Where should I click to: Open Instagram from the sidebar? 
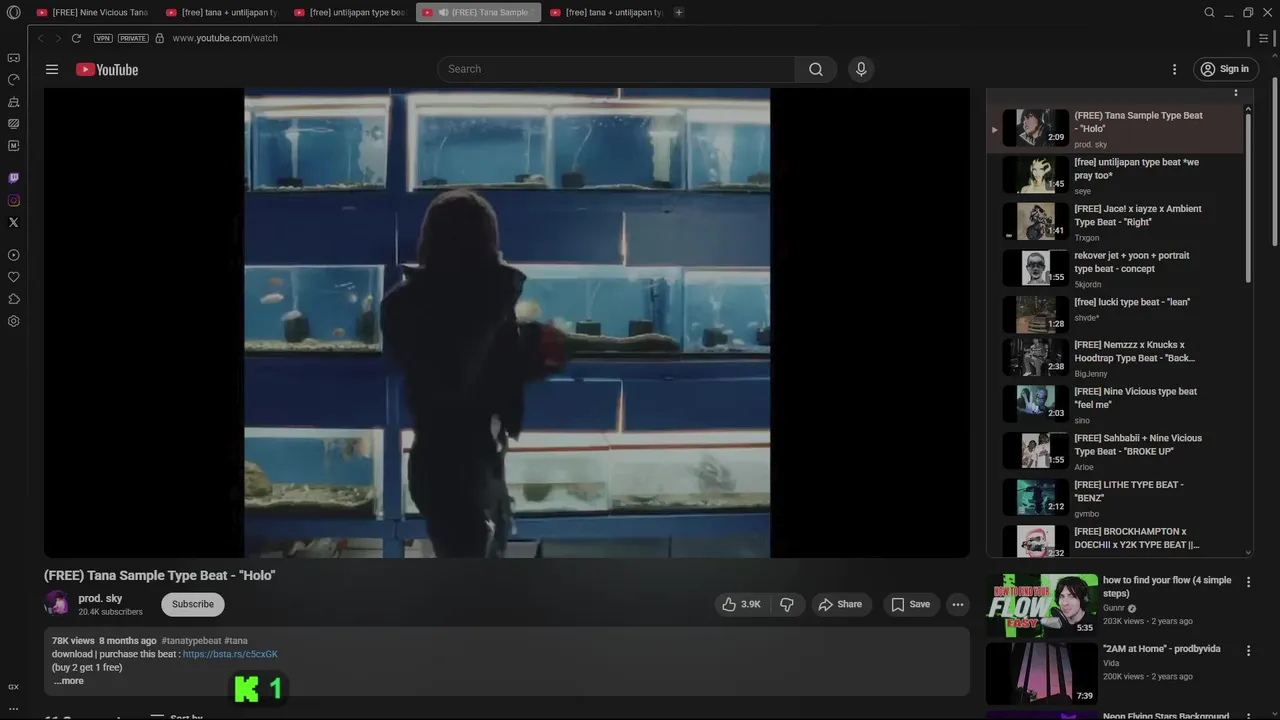click(13, 200)
